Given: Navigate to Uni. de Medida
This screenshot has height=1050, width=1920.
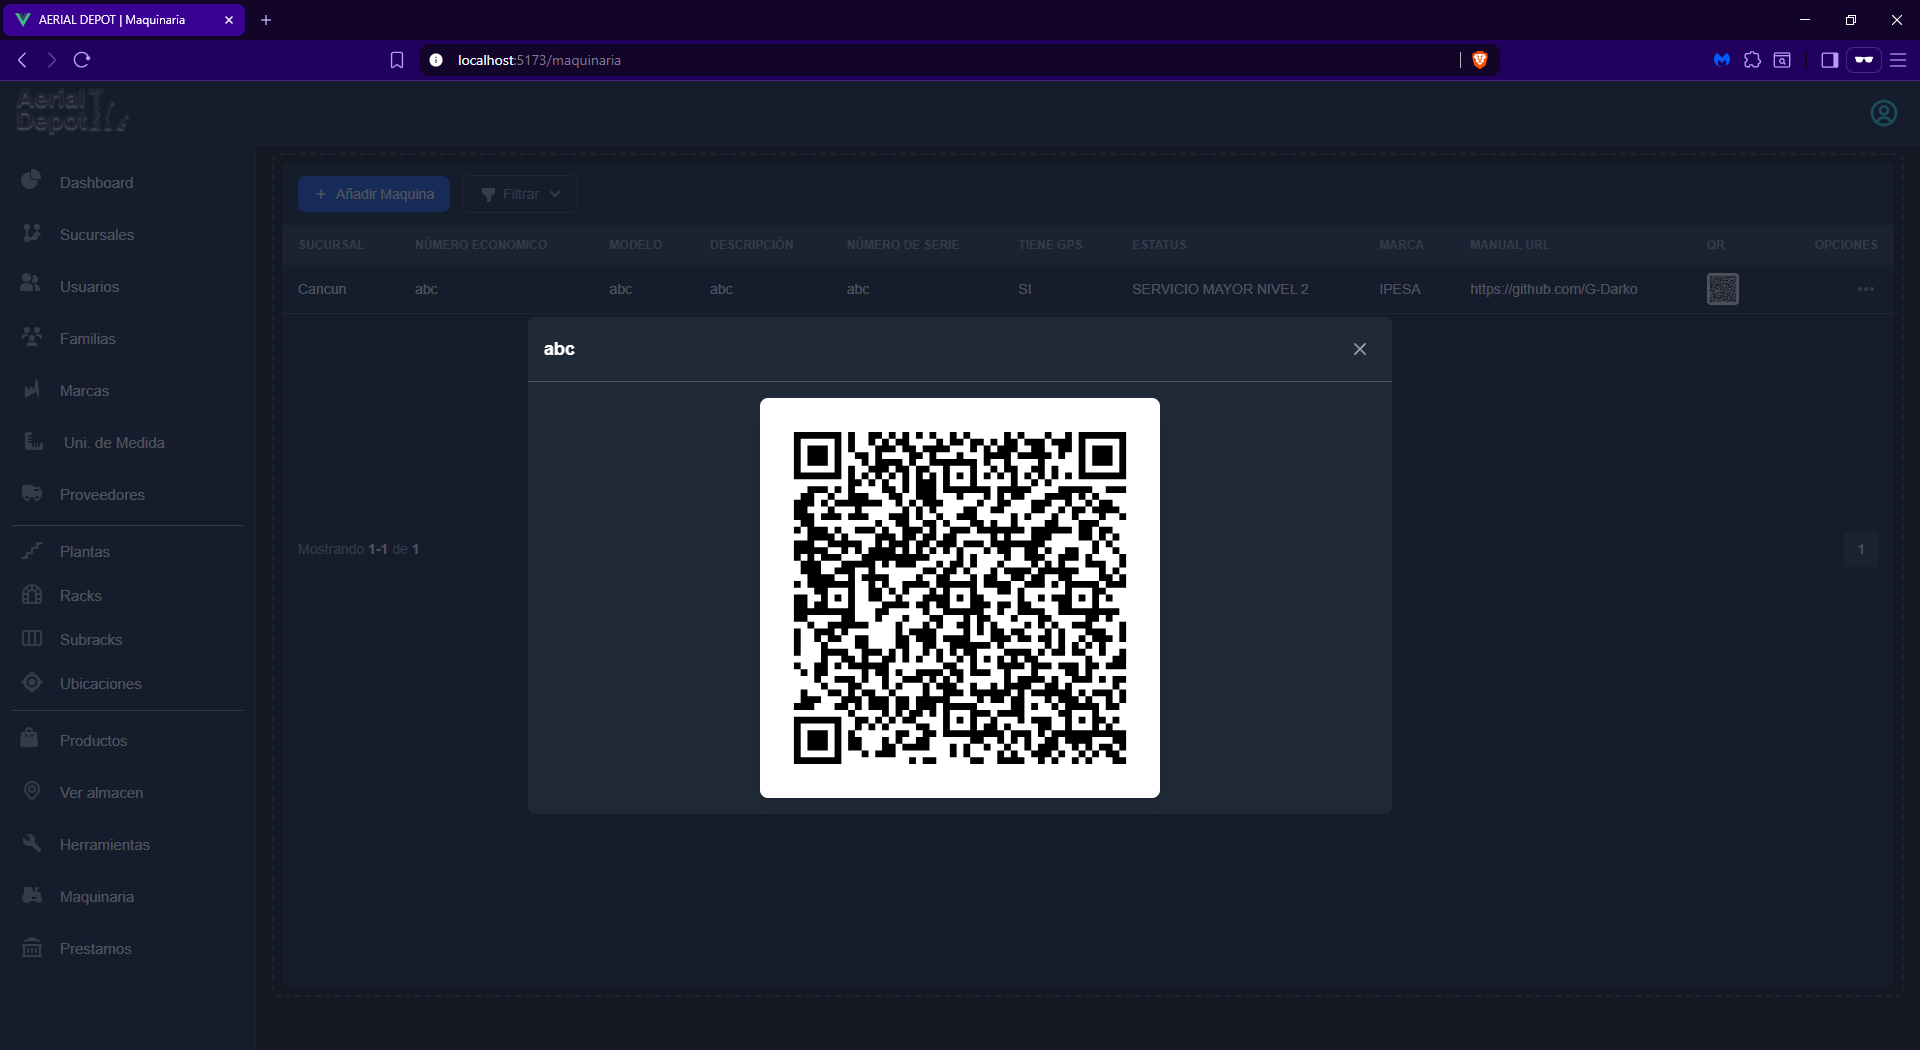Looking at the screenshot, I should point(114,443).
